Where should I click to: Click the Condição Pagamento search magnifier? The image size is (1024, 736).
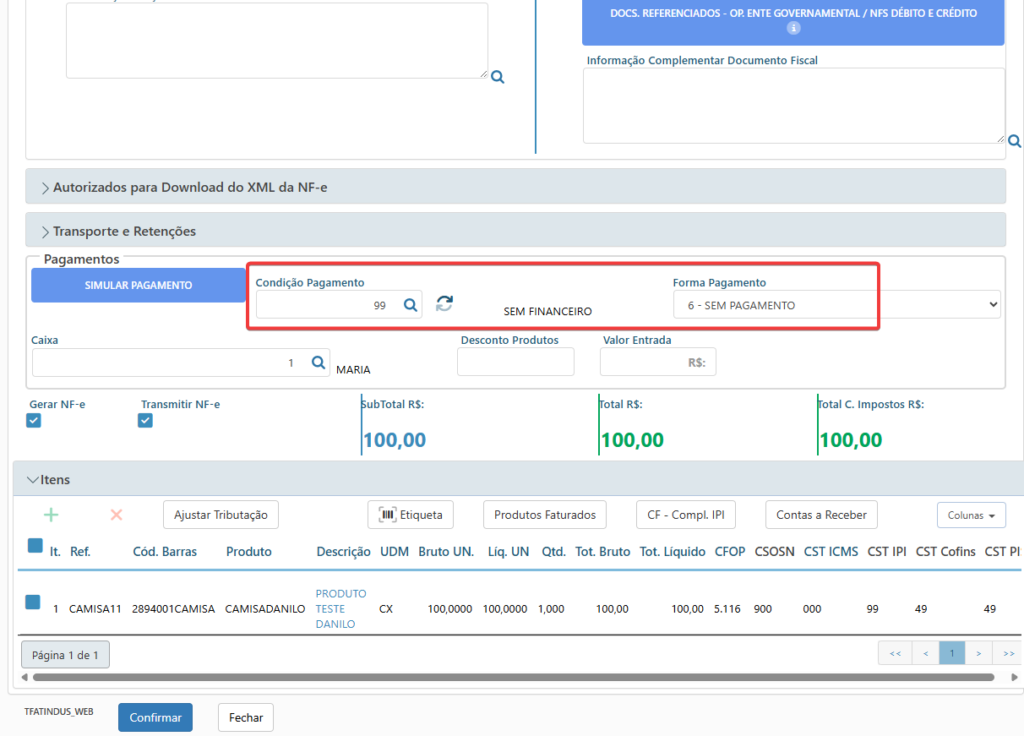click(x=410, y=305)
